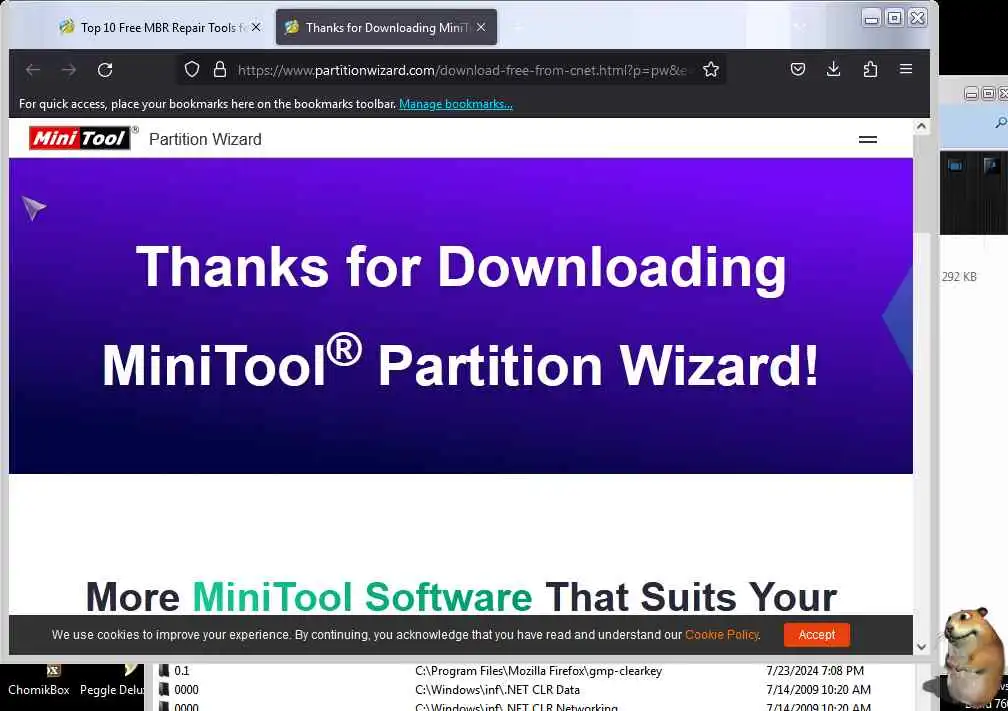
Task: Open the MiniTool site navigation menu
Action: pos(867,139)
